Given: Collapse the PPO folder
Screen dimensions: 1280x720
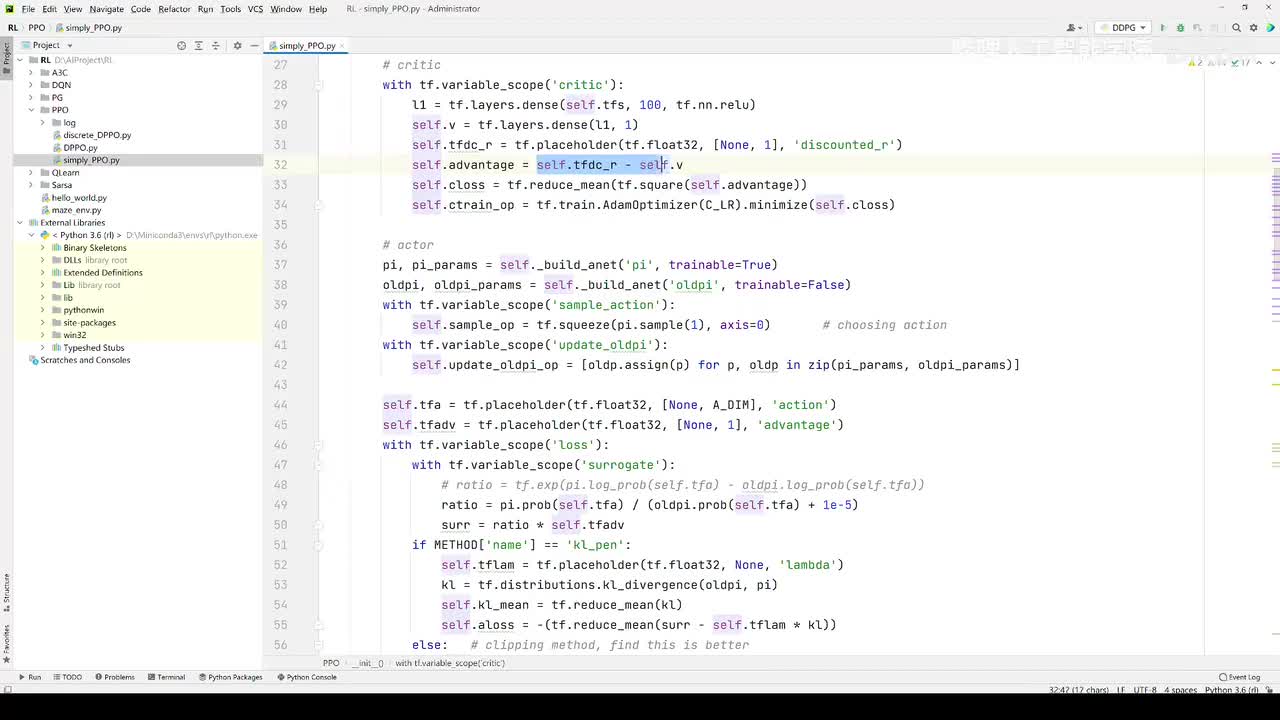Looking at the screenshot, I should 31,110.
